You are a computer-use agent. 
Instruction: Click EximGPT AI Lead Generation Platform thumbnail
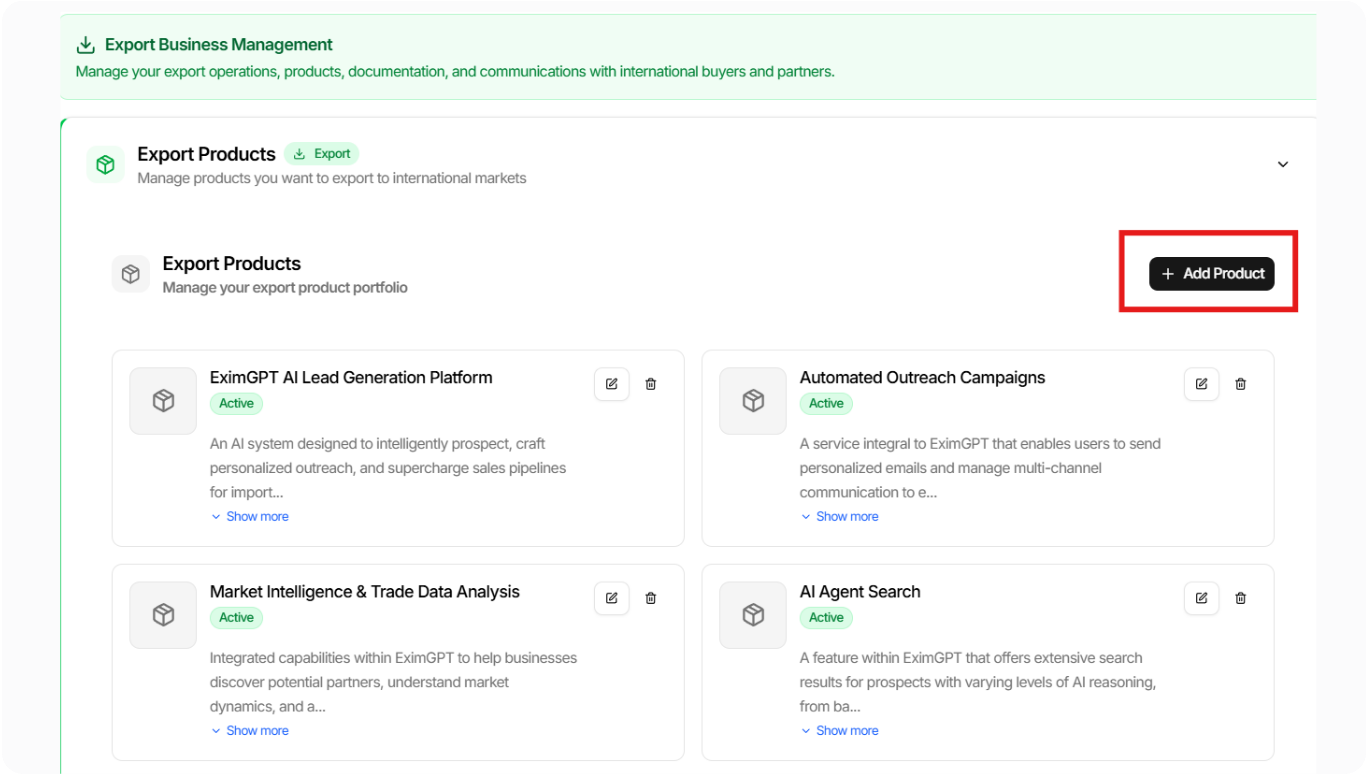click(163, 401)
